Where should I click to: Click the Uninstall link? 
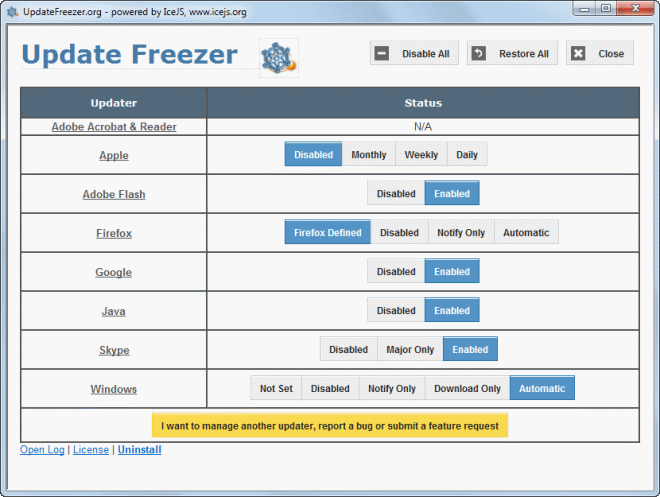point(139,449)
